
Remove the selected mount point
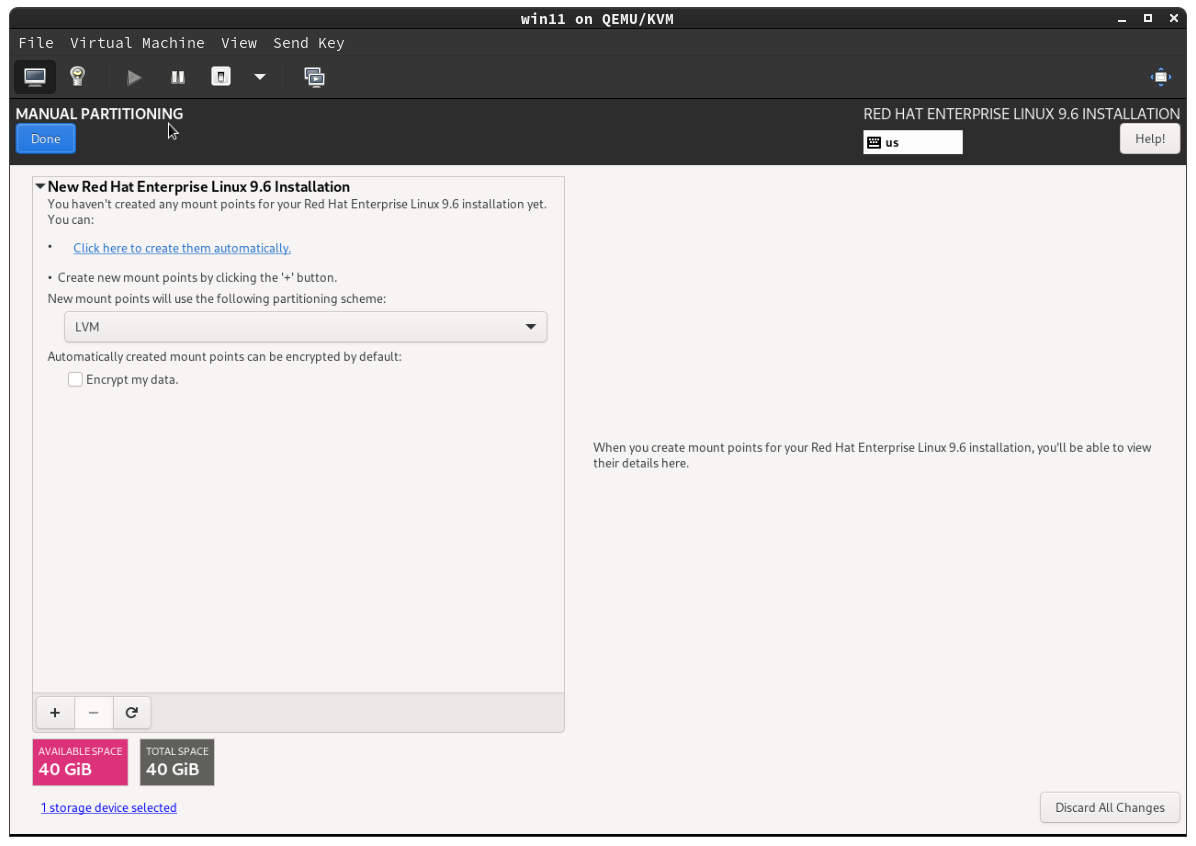coord(94,713)
